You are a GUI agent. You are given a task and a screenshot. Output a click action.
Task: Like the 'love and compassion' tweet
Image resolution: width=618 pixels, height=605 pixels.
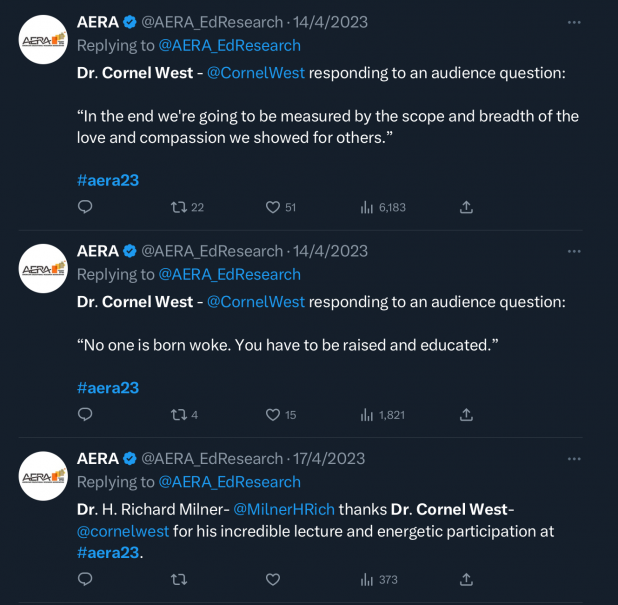pyautogui.click(x=272, y=207)
